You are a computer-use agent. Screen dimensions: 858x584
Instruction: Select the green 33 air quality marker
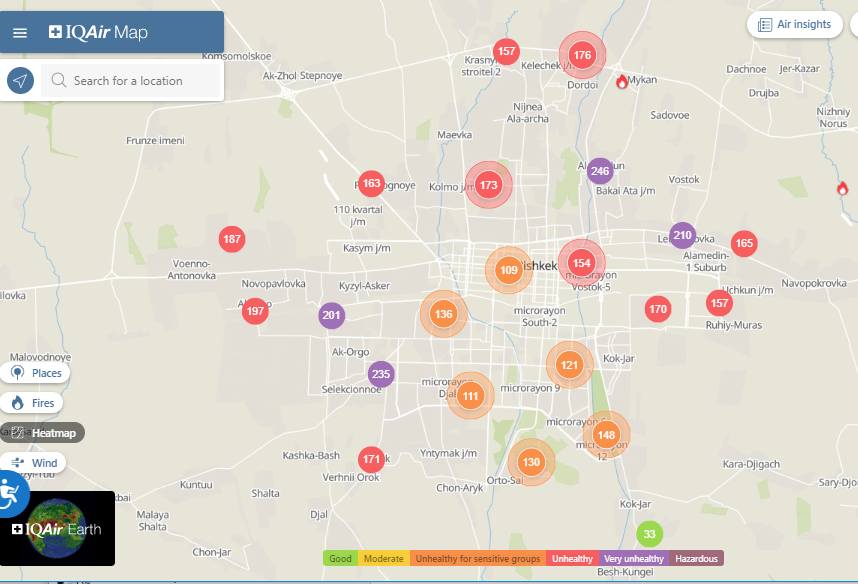[x=649, y=534]
